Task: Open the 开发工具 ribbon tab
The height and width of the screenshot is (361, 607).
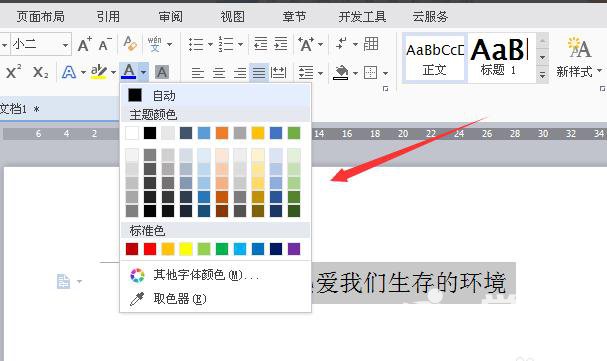Action: coord(362,17)
